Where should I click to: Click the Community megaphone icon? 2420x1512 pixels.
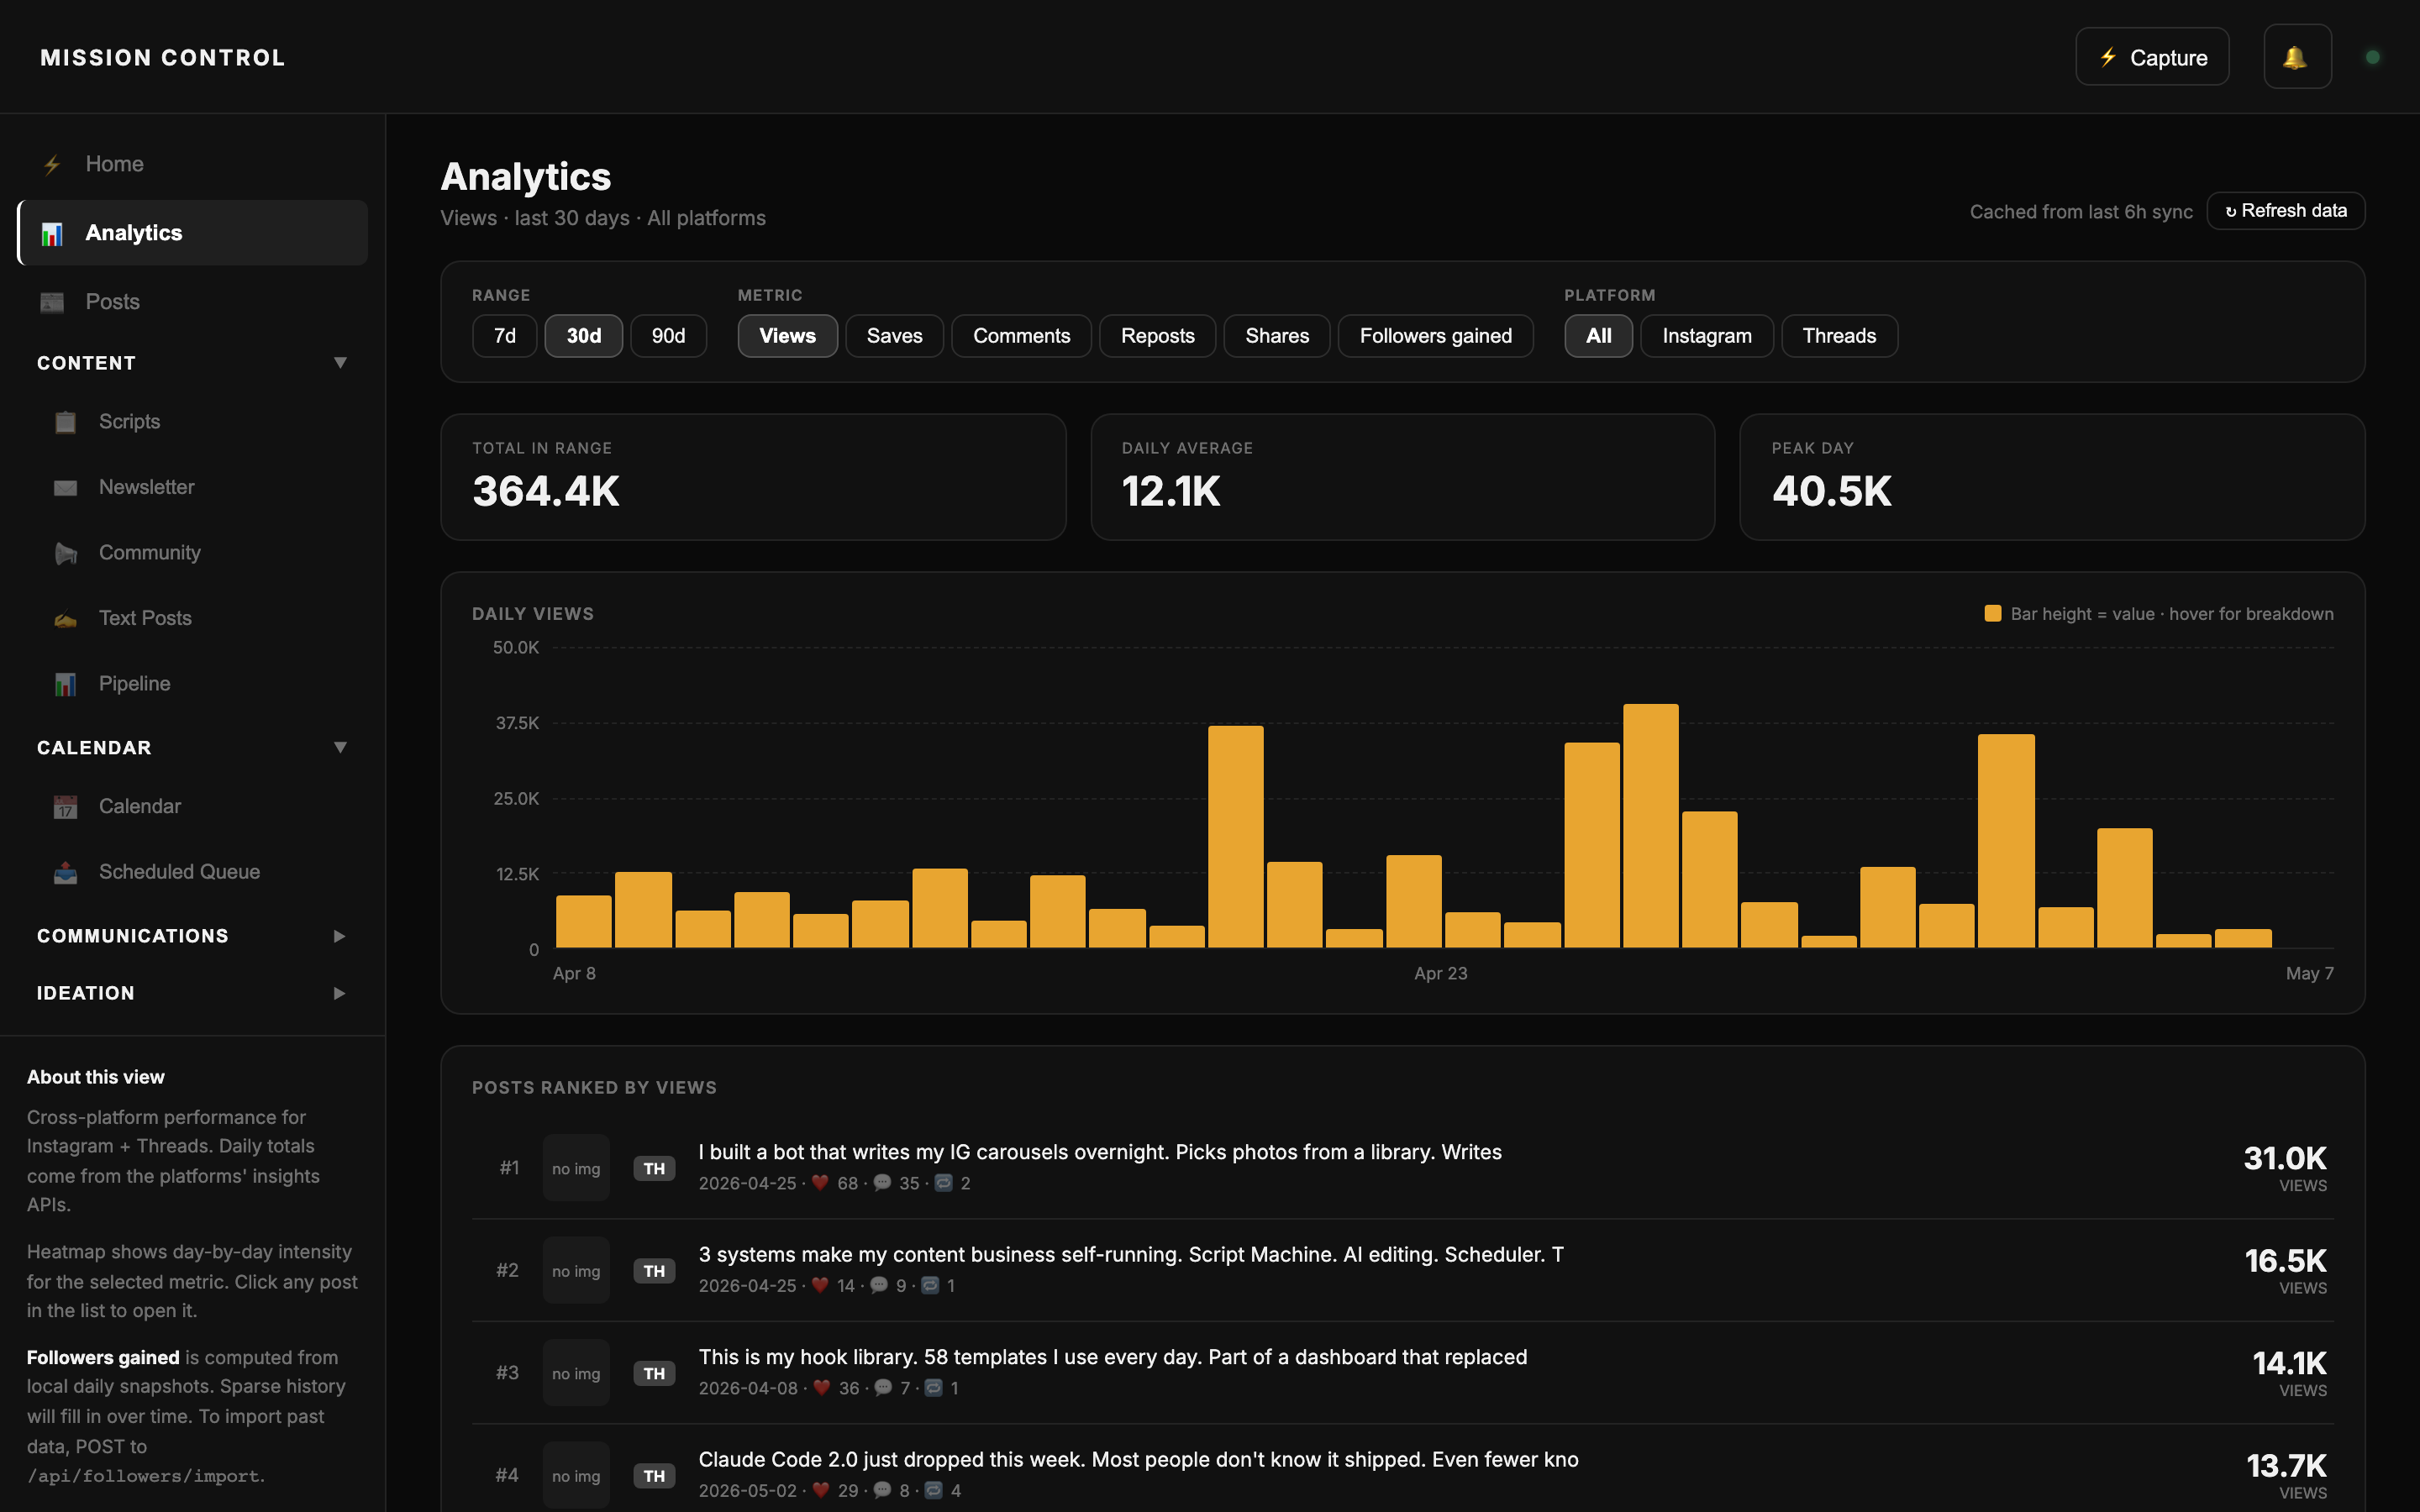pos(65,553)
